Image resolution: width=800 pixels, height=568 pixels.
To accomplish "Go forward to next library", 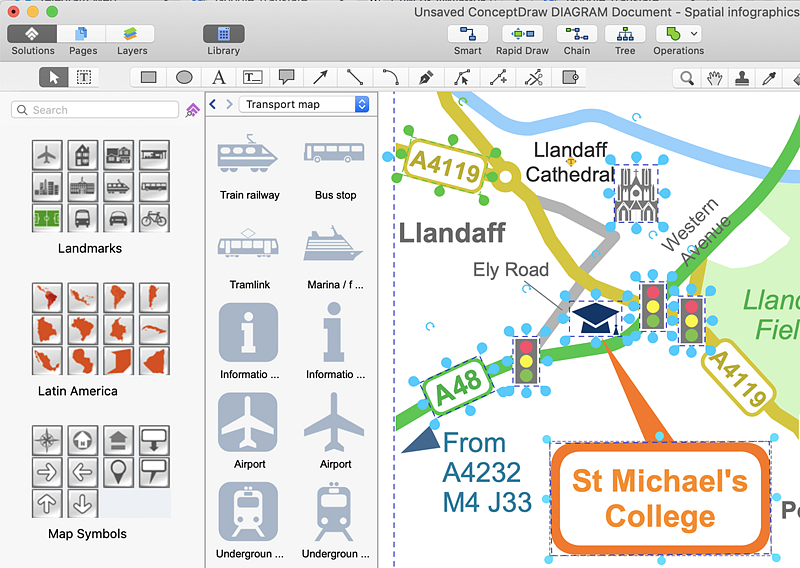I will (229, 104).
